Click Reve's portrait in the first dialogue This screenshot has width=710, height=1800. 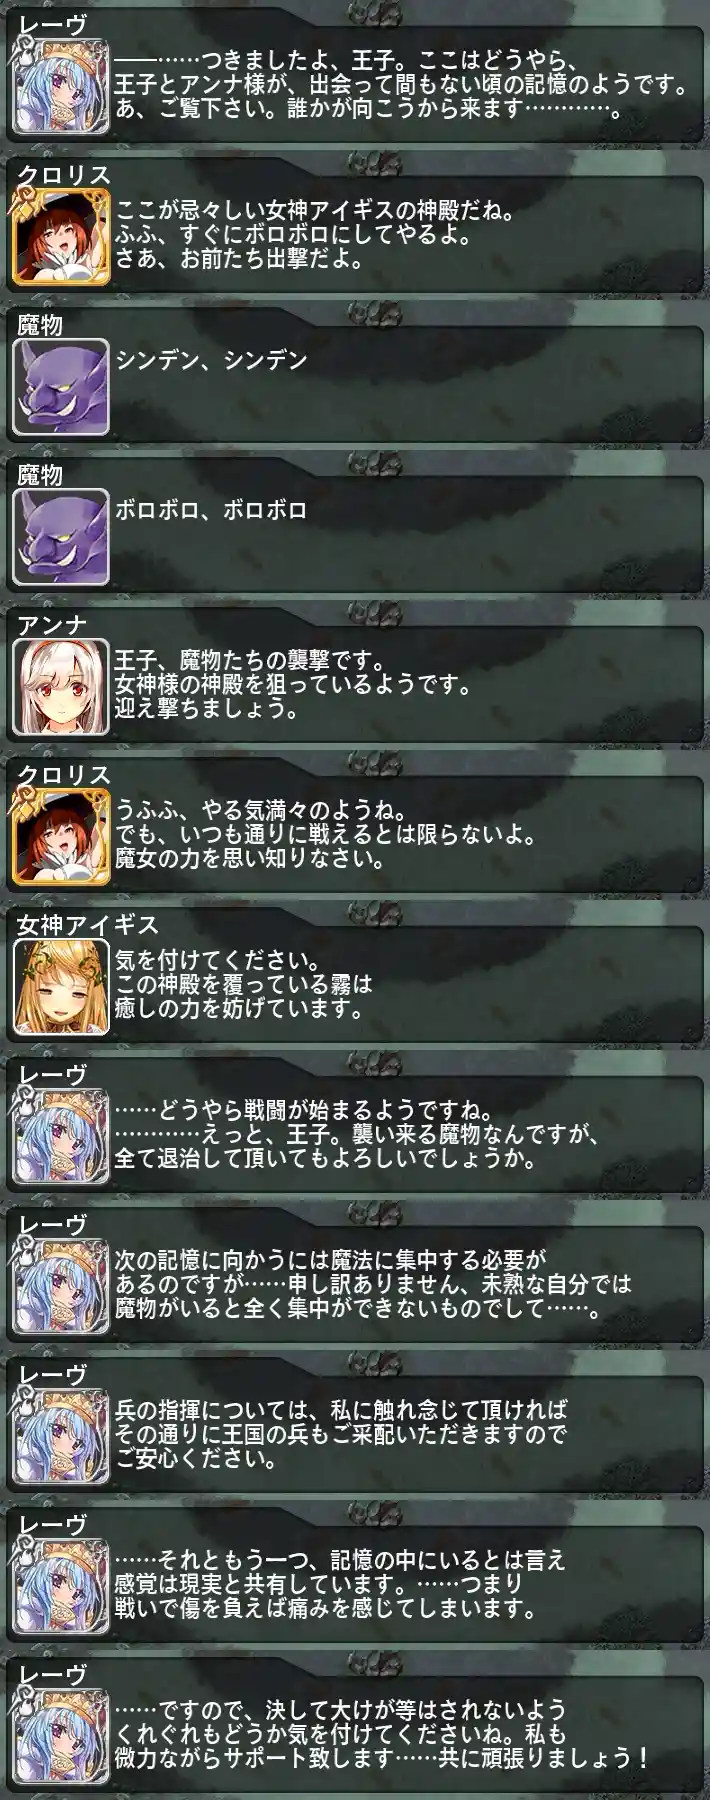pos(60,87)
